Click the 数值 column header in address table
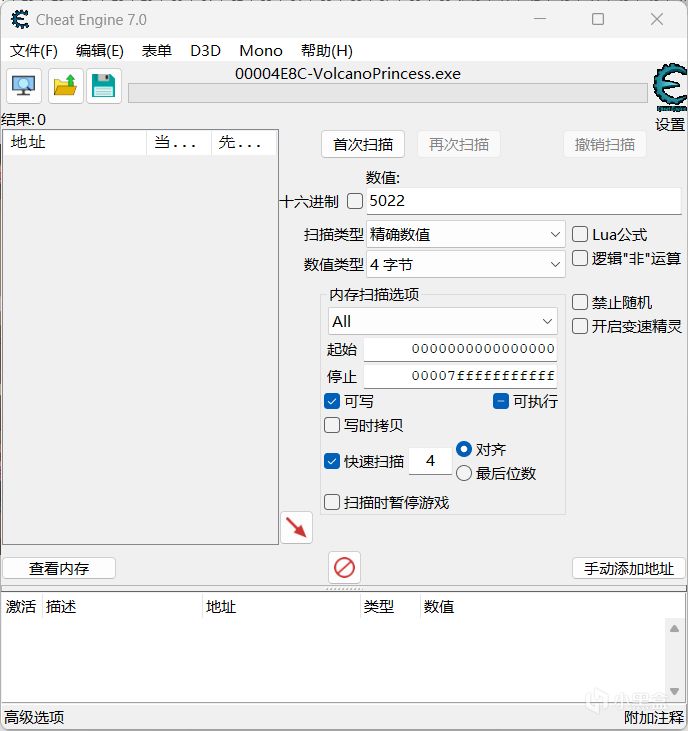The height and width of the screenshot is (731, 688). click(x=439, y=607)
